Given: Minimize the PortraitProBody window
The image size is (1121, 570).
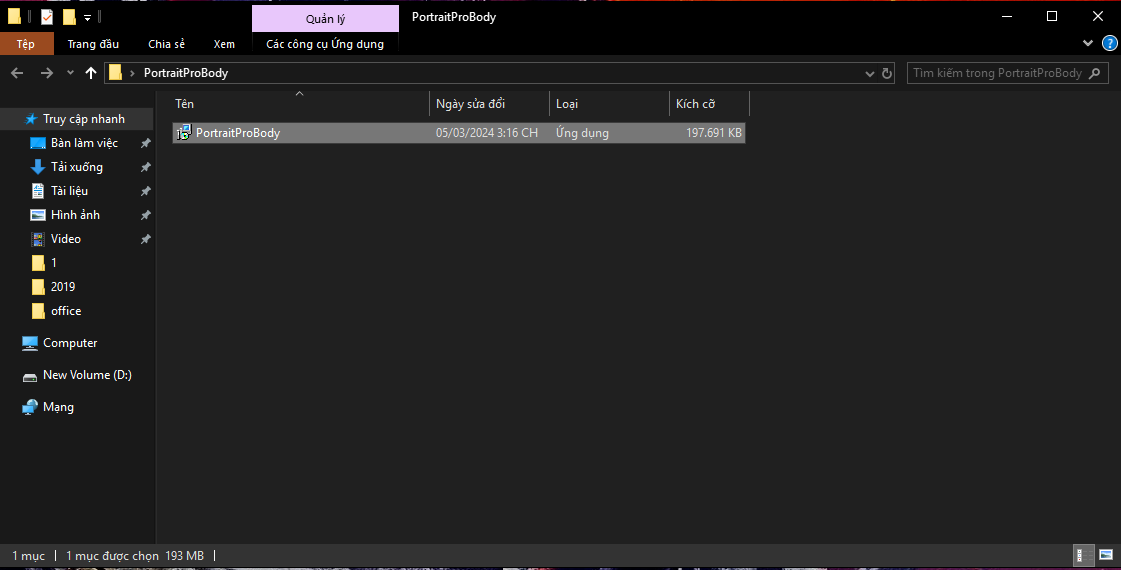Looking at the screenshot, I should [x=1007, y=16].
